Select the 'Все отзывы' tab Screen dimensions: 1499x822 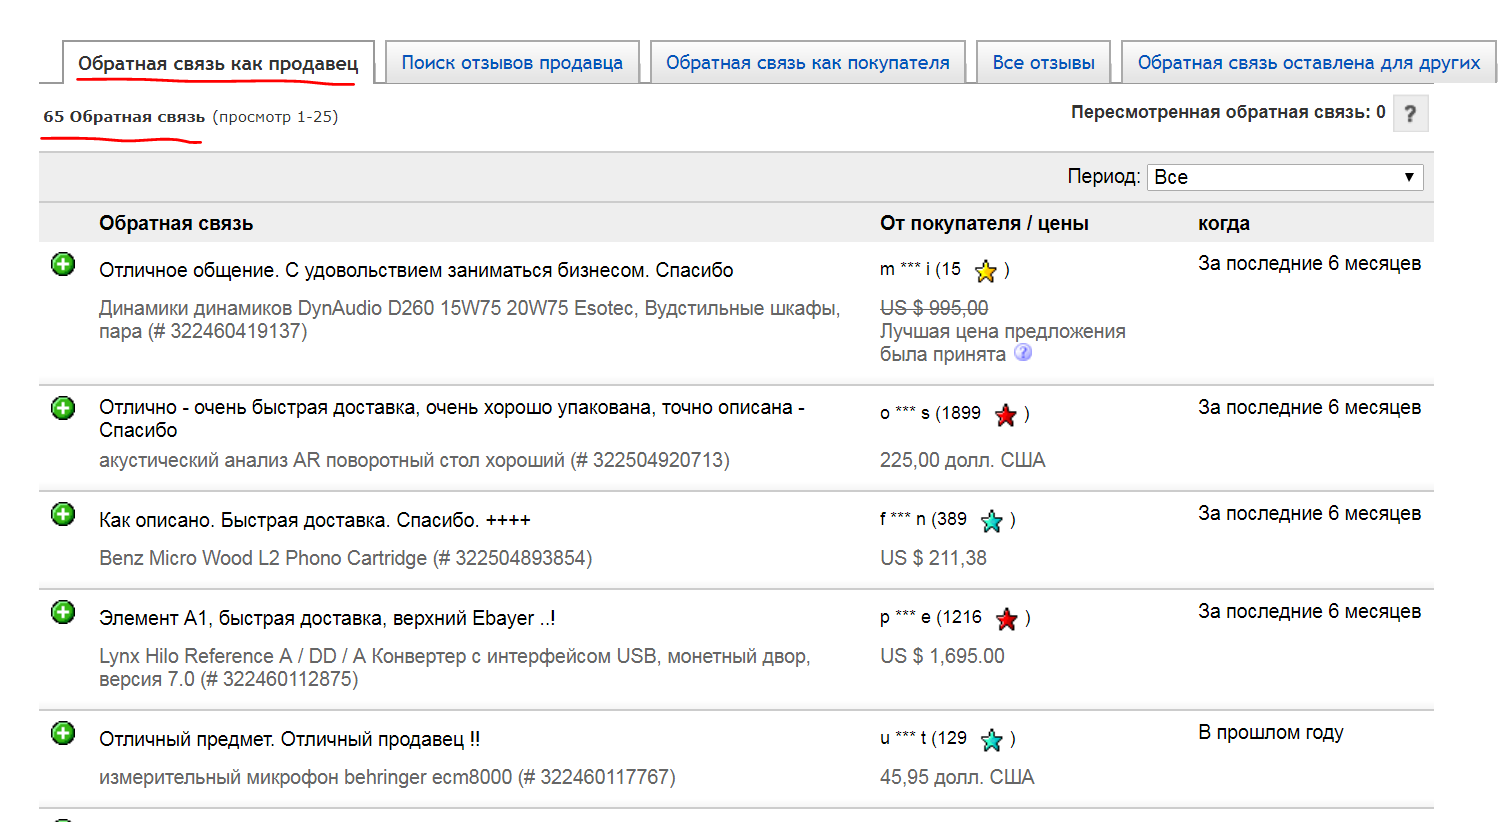[1043, 63]
